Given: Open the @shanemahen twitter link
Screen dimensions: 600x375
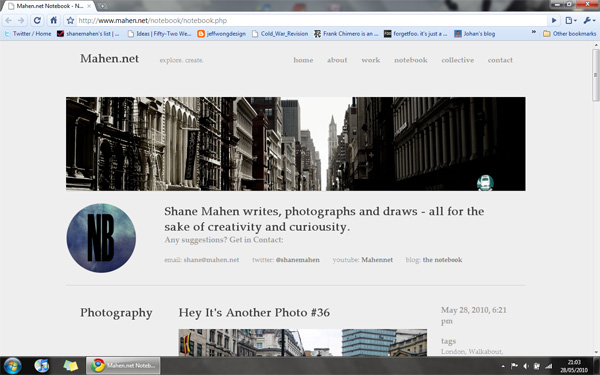Looking at the screenshot, I should tap(297, 260).
